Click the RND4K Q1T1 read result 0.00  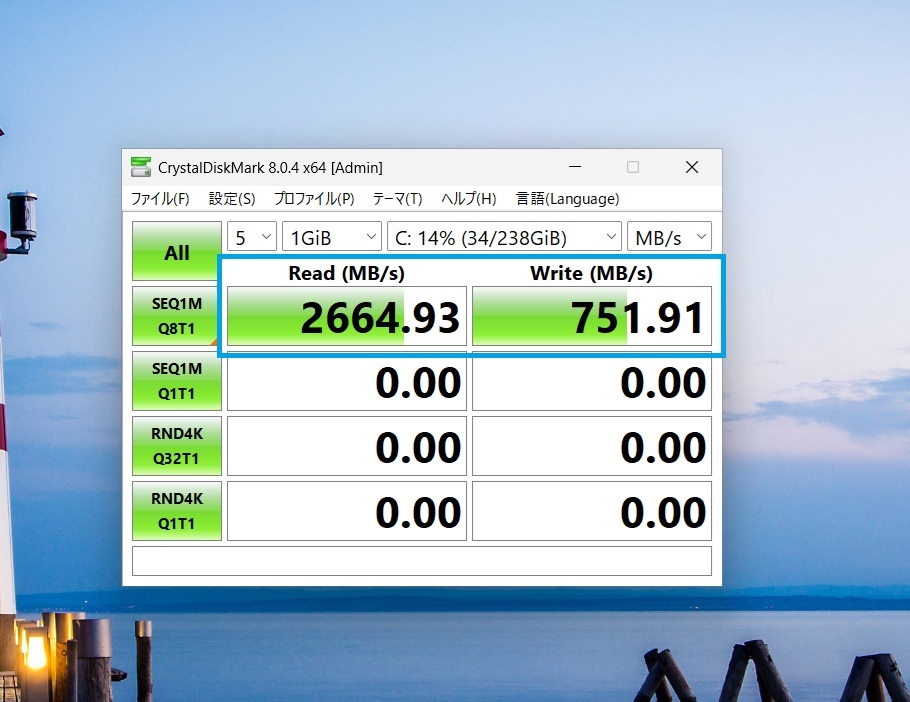click(x=347, y=511)
